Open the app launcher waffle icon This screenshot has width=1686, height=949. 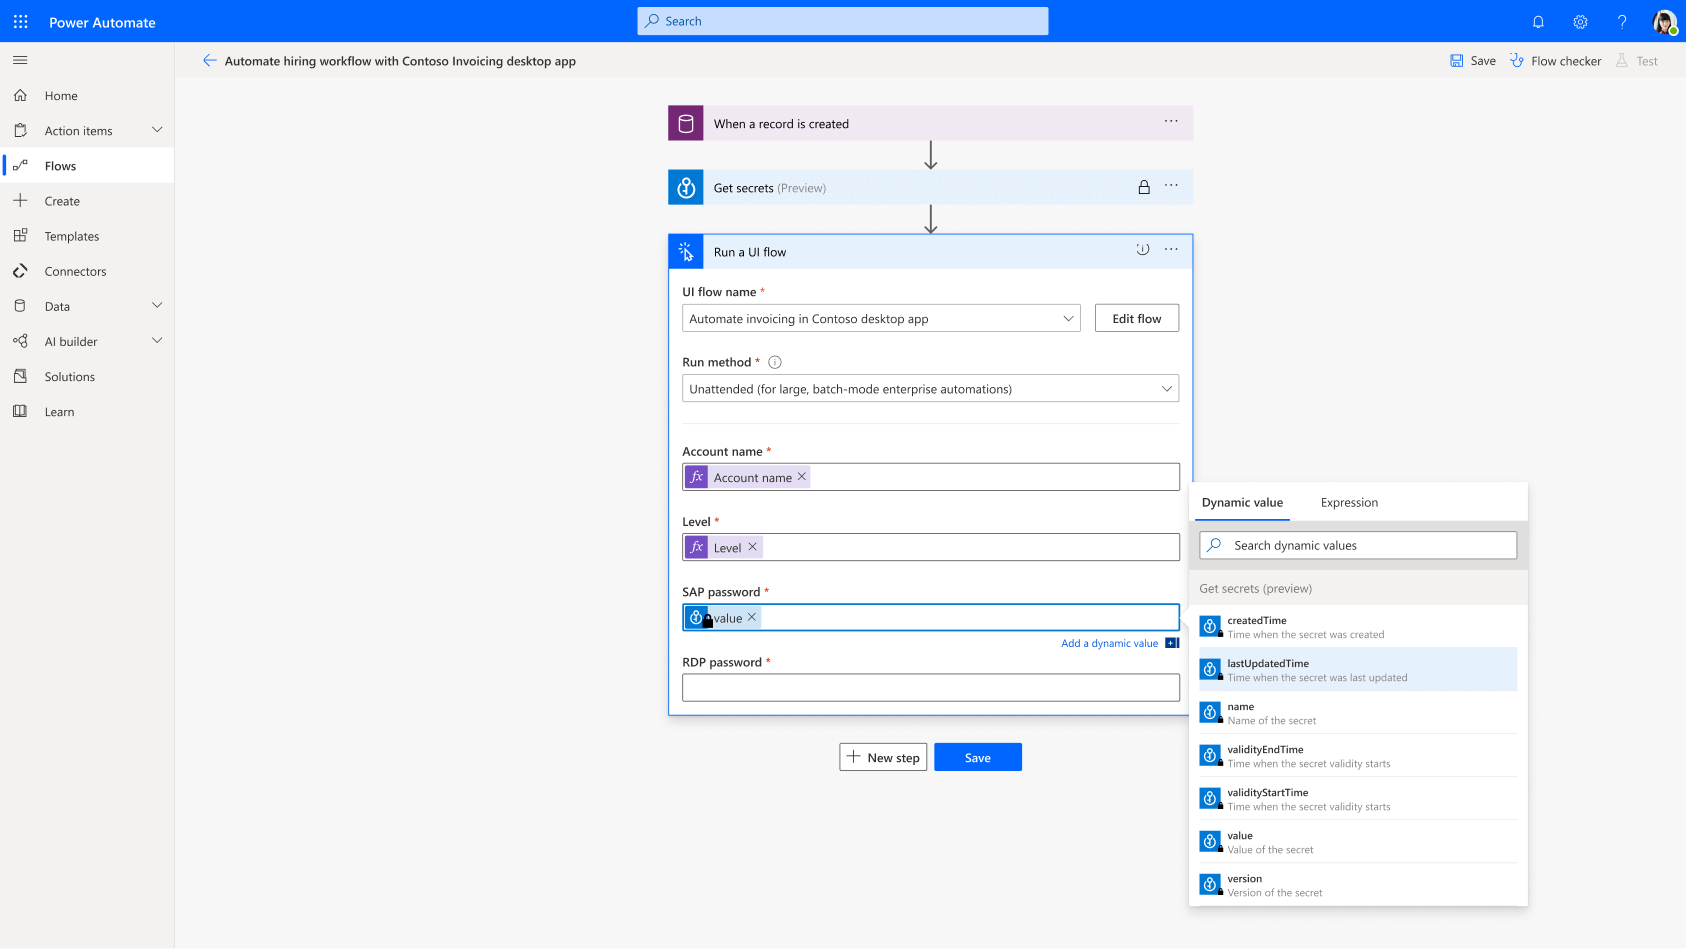click(x=21, y=21)
